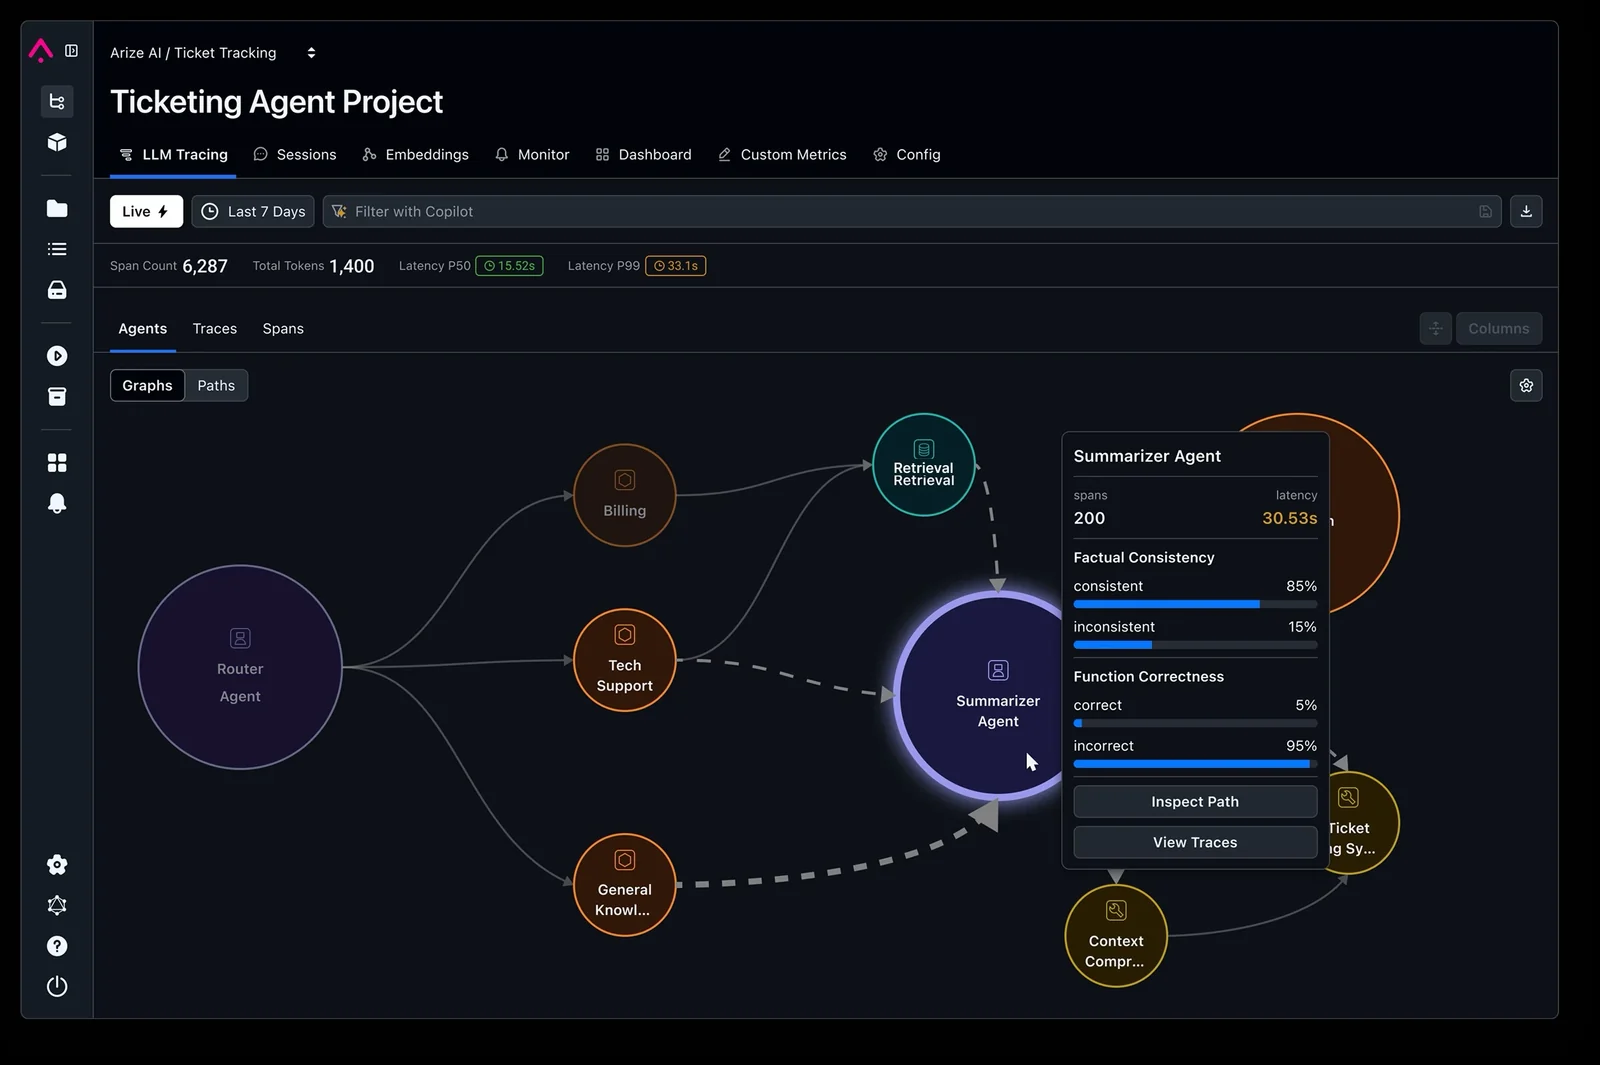The width and height of the screenshot is (1600, 1065).
Task: Switch graph view to Paths
Action: (216, 385)
